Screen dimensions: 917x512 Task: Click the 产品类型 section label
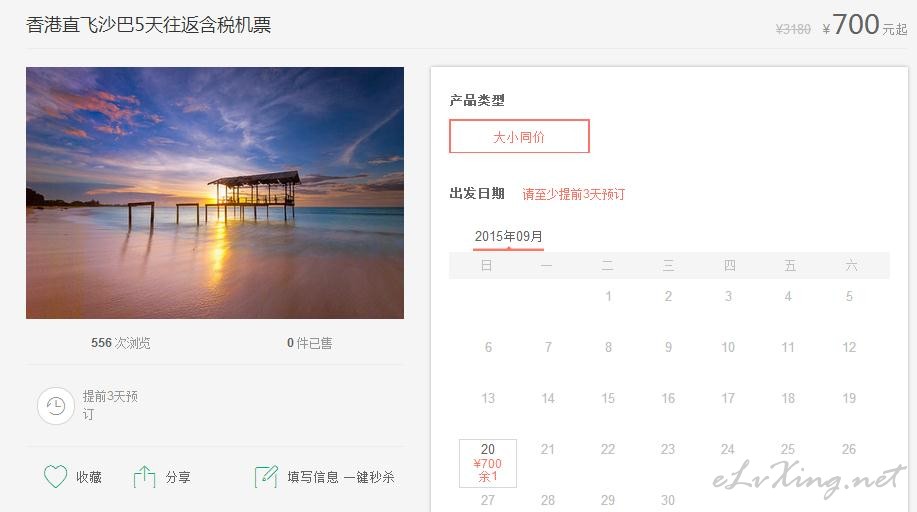click(477, 100)
